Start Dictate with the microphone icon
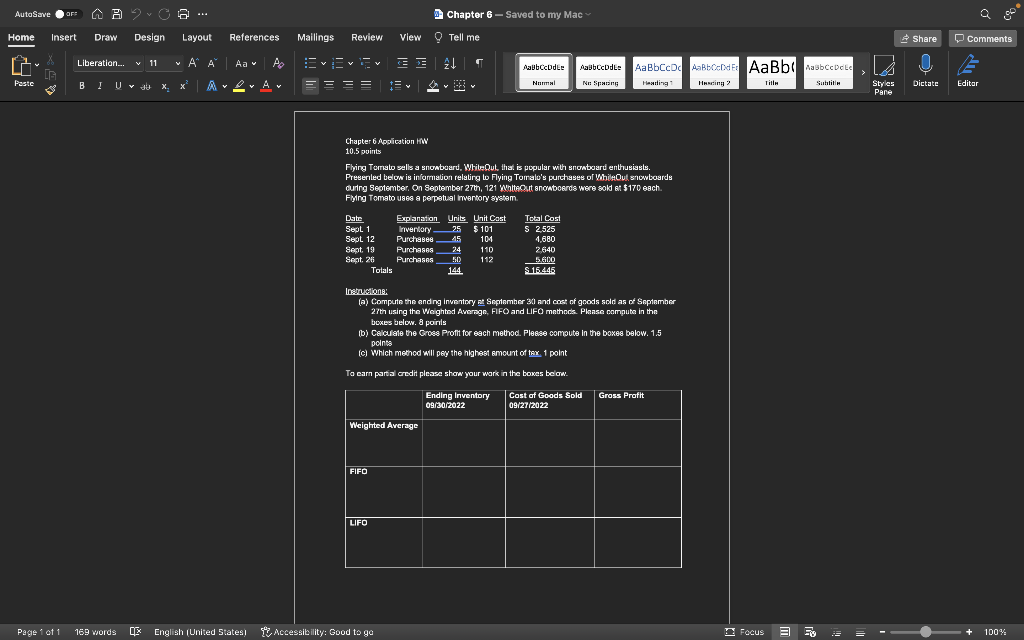1024x640 pixels. 925,71
